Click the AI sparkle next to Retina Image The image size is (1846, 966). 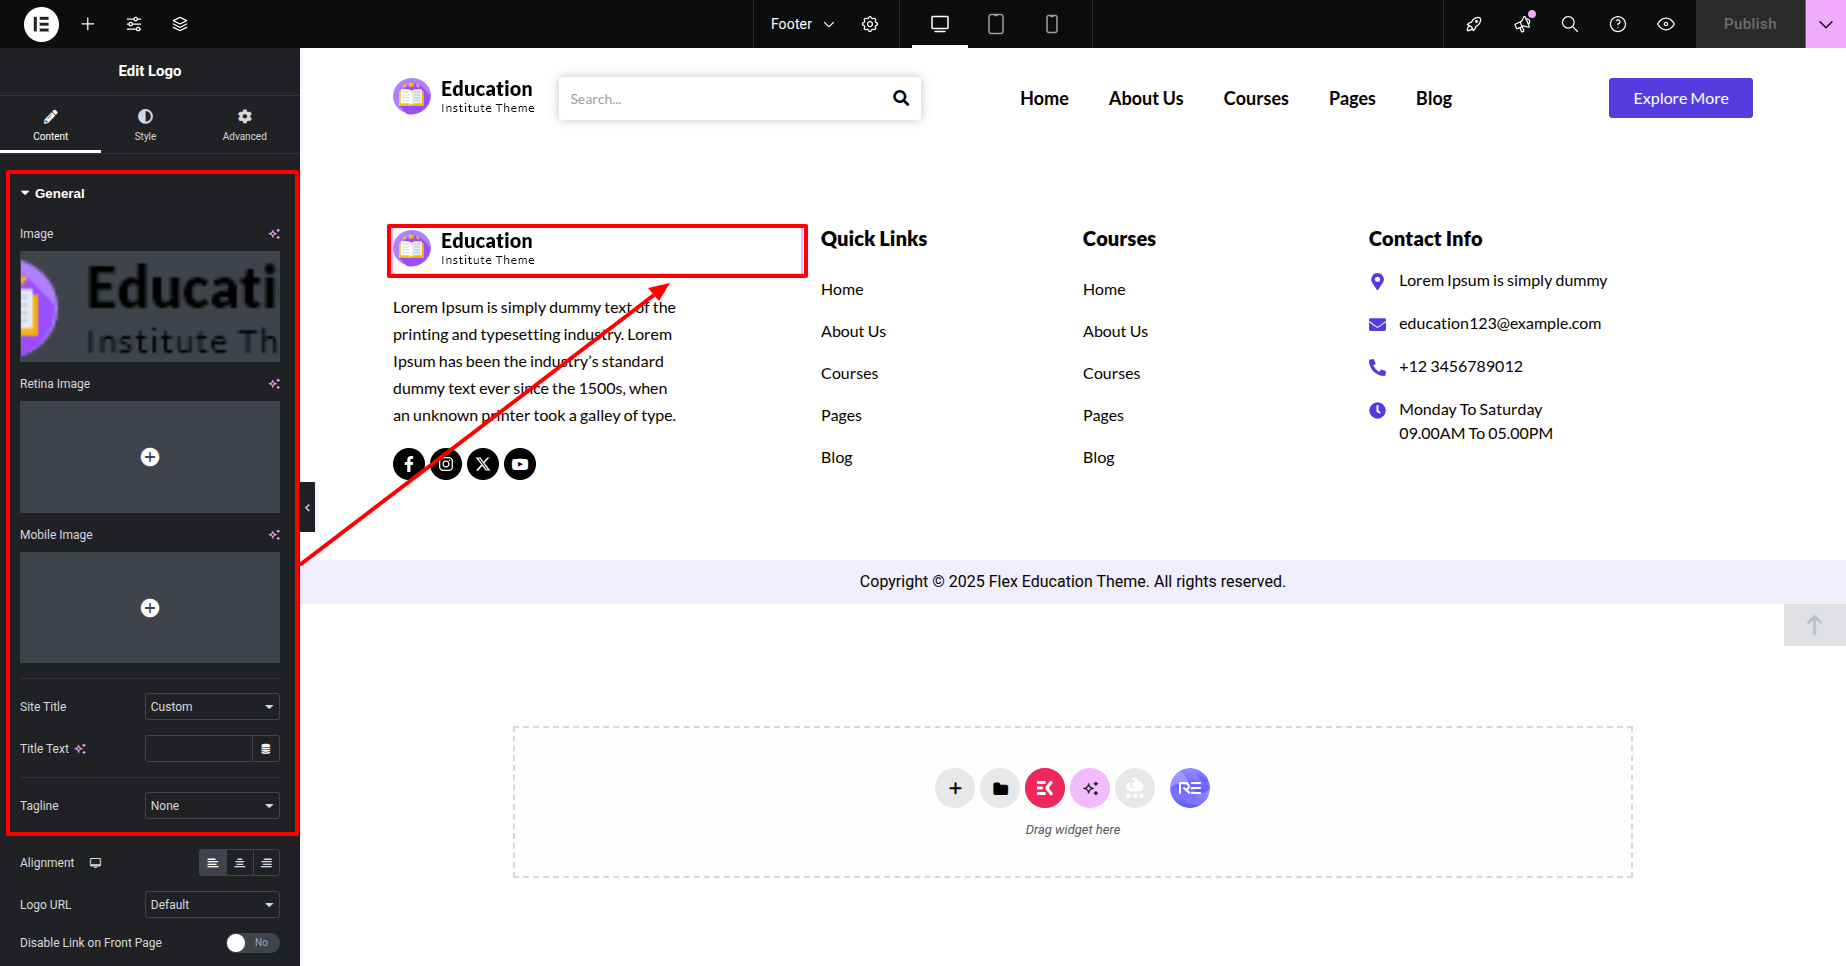(x=274, y=384)
